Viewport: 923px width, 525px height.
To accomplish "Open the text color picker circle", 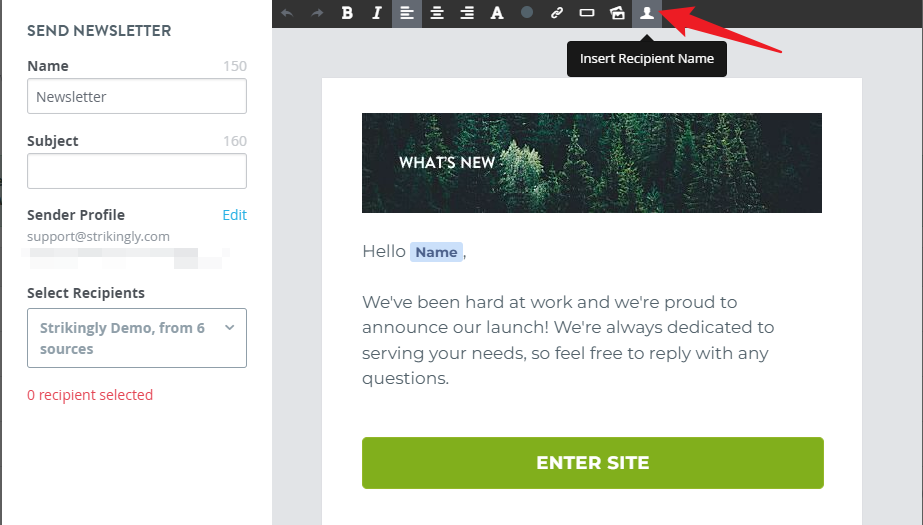I will click(527, 12).
